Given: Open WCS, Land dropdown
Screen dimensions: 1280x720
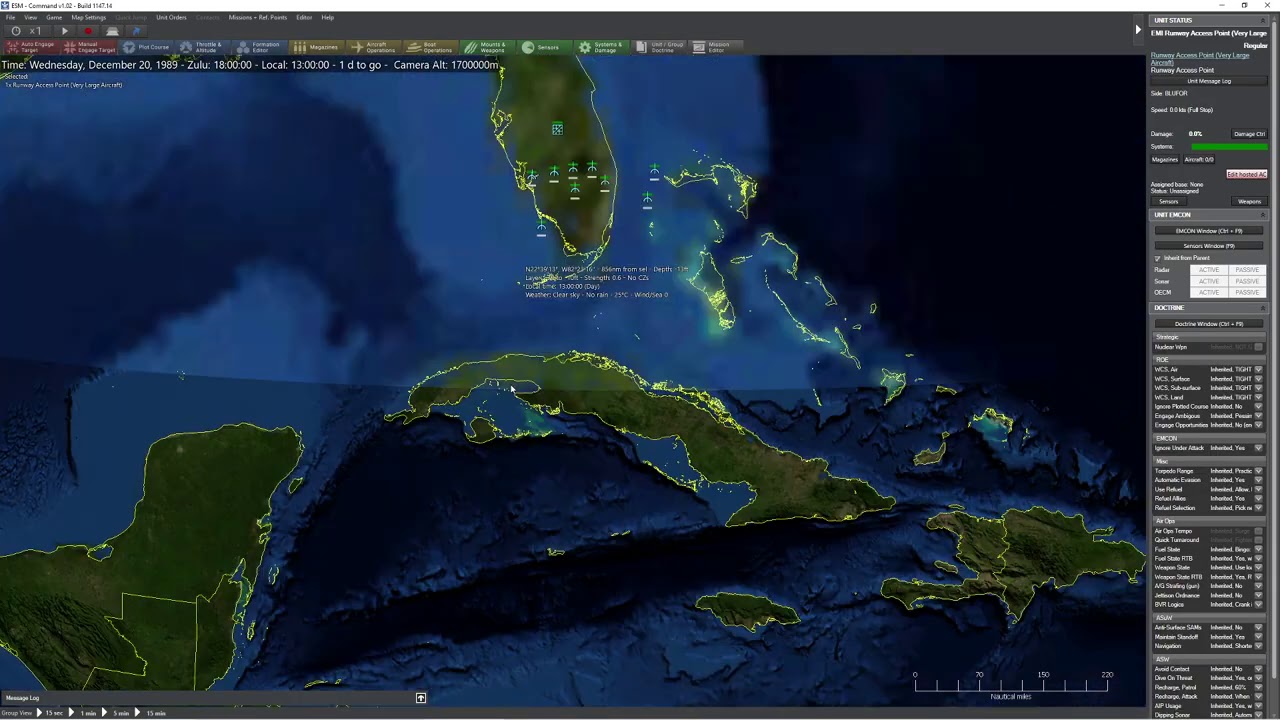Looking at the screenshot, I should tap(1258, 397).
